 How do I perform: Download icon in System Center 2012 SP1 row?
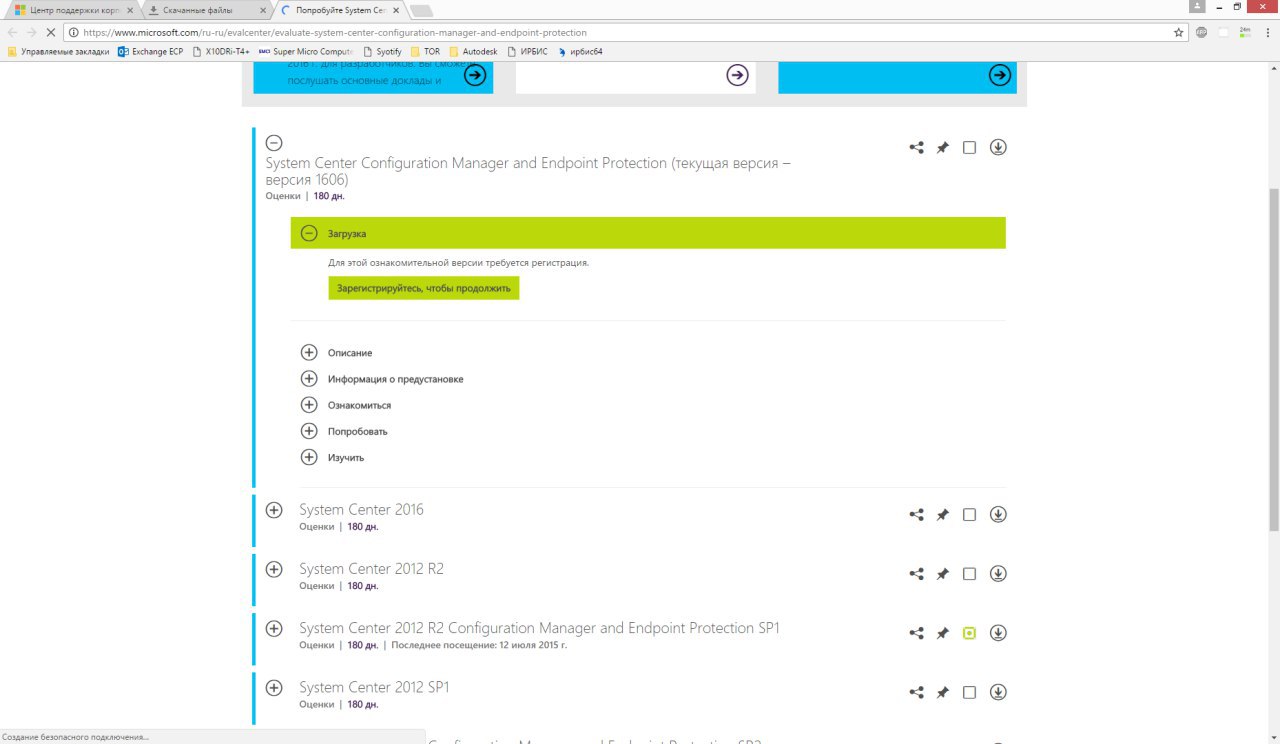[x=998, y=691]
